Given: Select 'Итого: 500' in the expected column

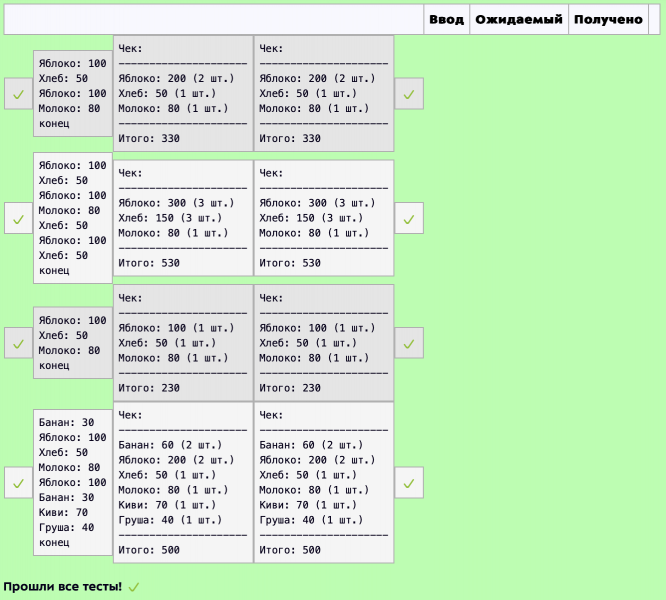Looking at the screenshot, I should [x=149, y=550].
